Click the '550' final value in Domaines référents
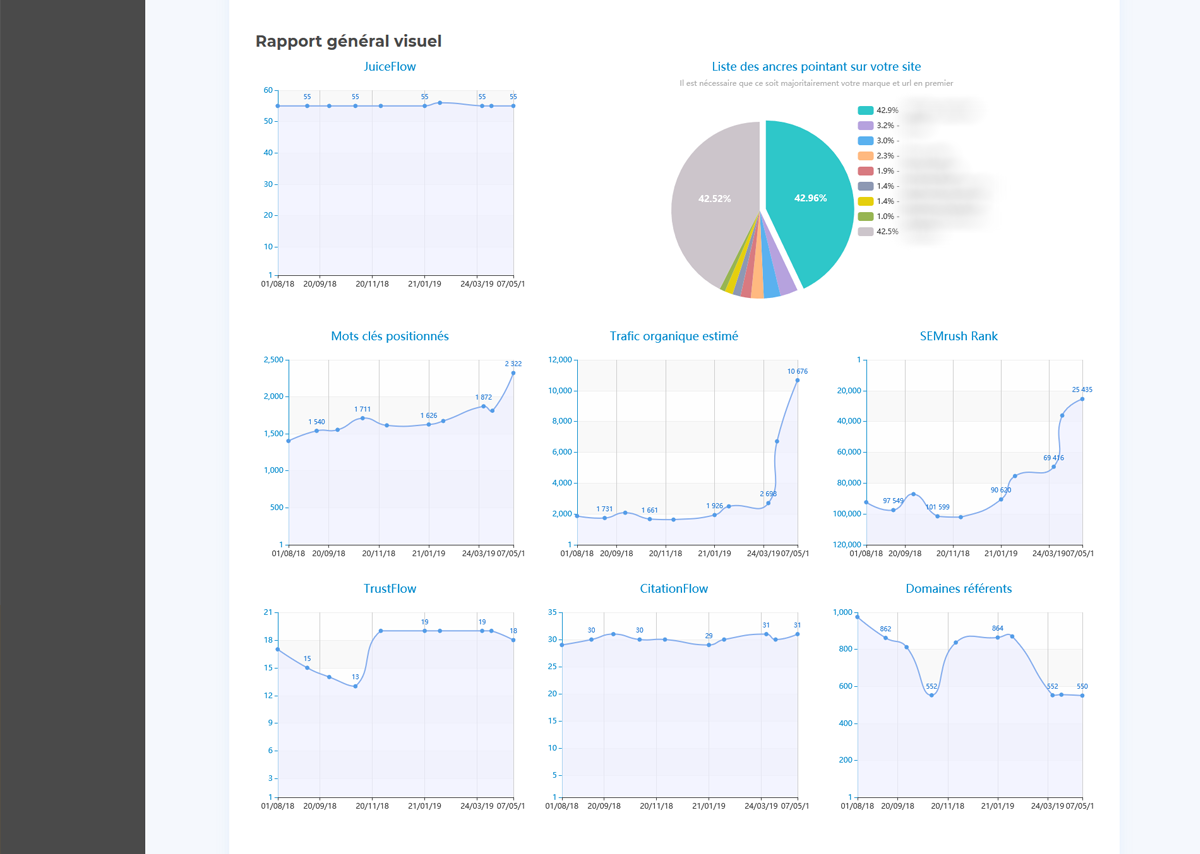1200x854 pixels. click(x=1082, y=687)
